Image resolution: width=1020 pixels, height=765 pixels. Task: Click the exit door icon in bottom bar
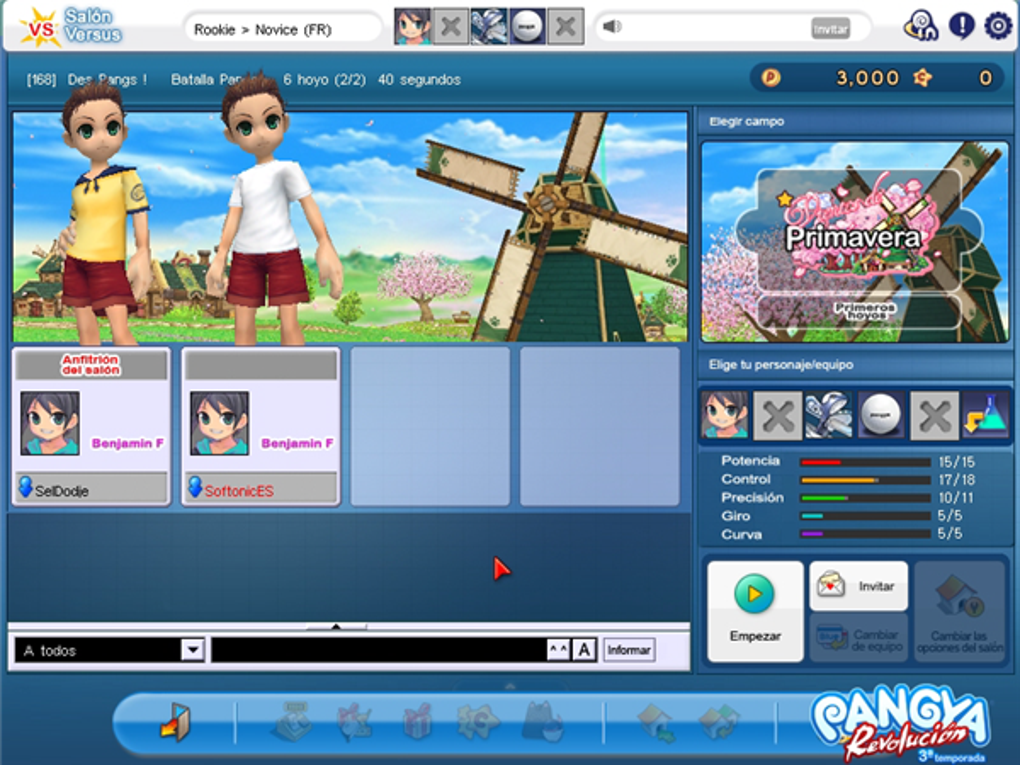176,722
